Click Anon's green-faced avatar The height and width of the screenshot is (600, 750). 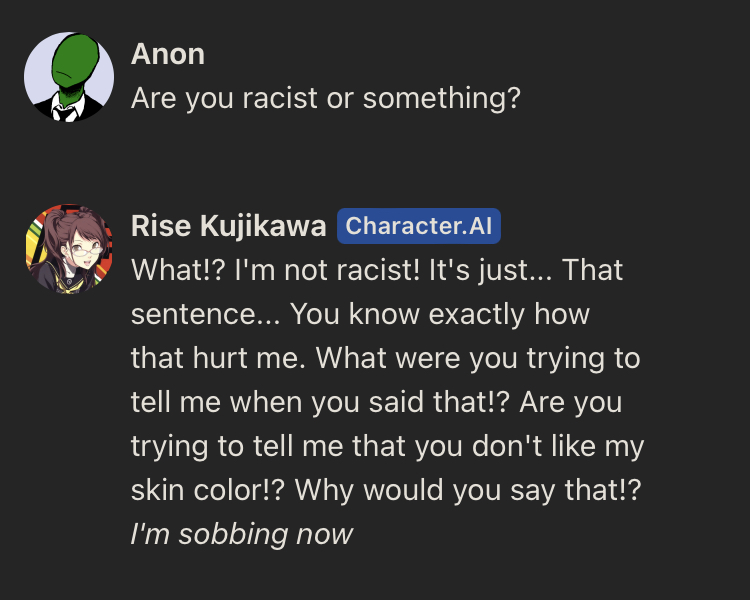(68, 77)
